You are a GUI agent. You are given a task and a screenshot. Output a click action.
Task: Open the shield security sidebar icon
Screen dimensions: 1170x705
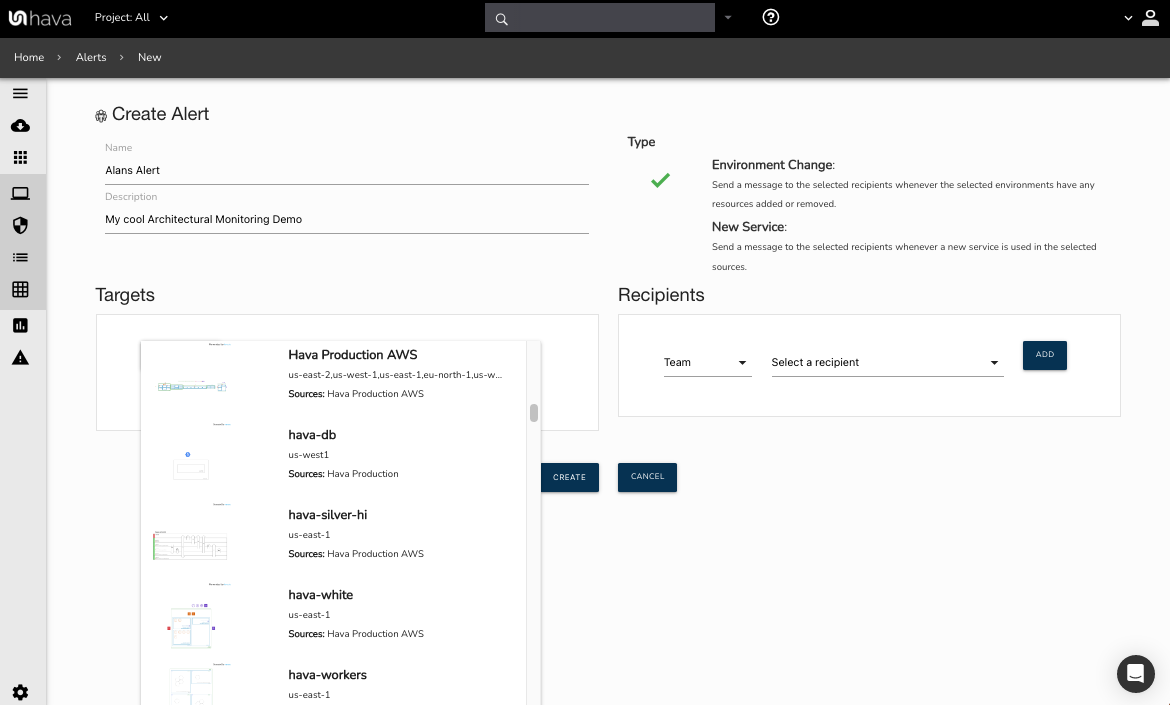(x=20, y=225)
